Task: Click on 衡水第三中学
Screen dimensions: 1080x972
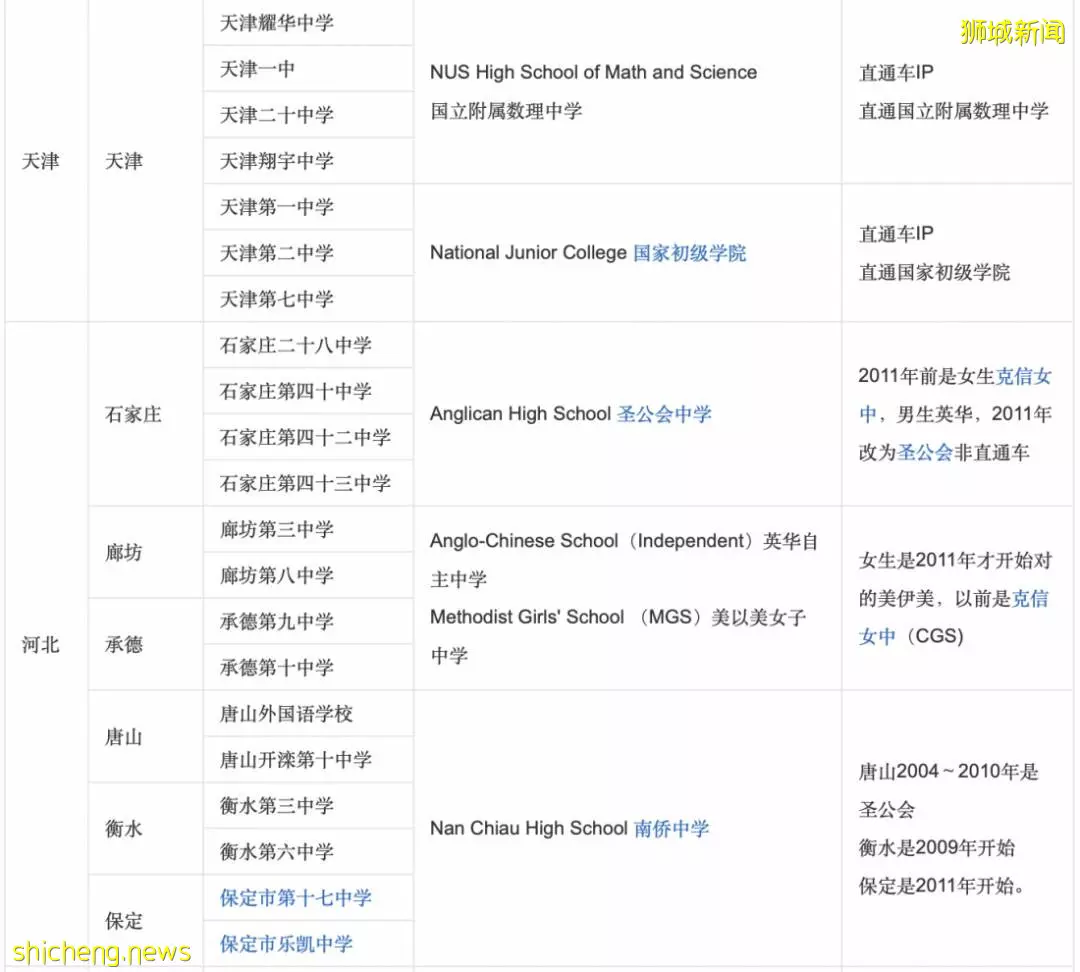Action: pyautogui.click(x=309, y=806)
